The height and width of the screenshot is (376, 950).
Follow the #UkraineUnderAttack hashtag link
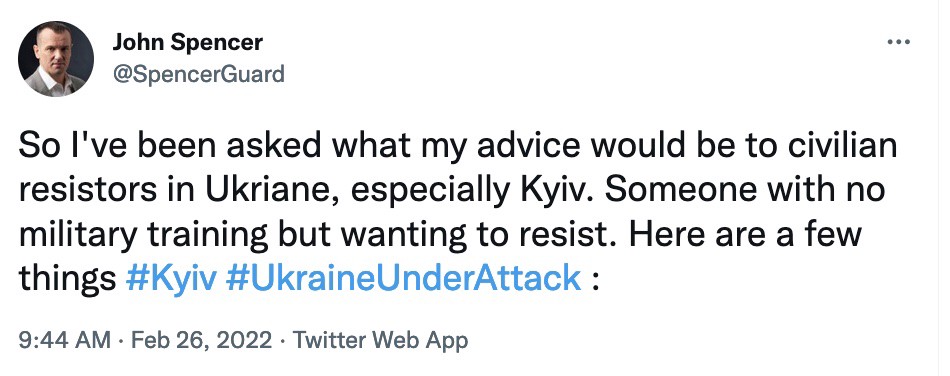403,279
